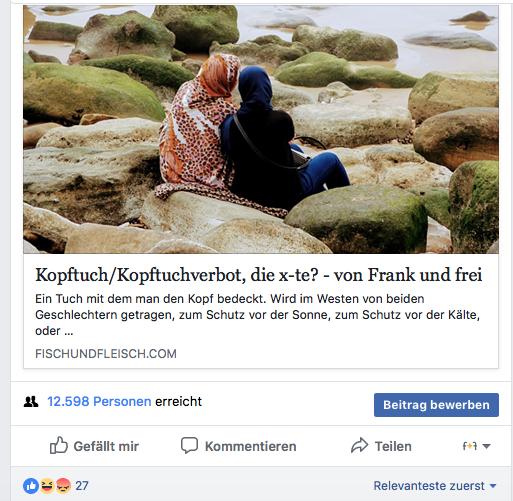This screenshot has width=513, height=501.
Task: Click the speech bubble comment icon
Action: [189, 445]
